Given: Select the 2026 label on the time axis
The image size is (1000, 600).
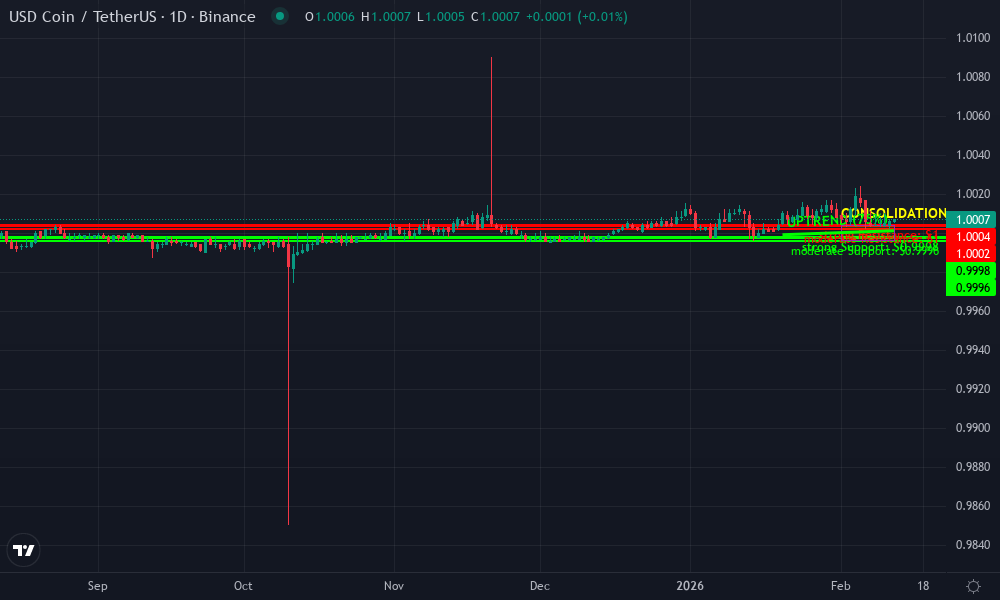Looking at the screenshot, I should [x=691, y=586].
